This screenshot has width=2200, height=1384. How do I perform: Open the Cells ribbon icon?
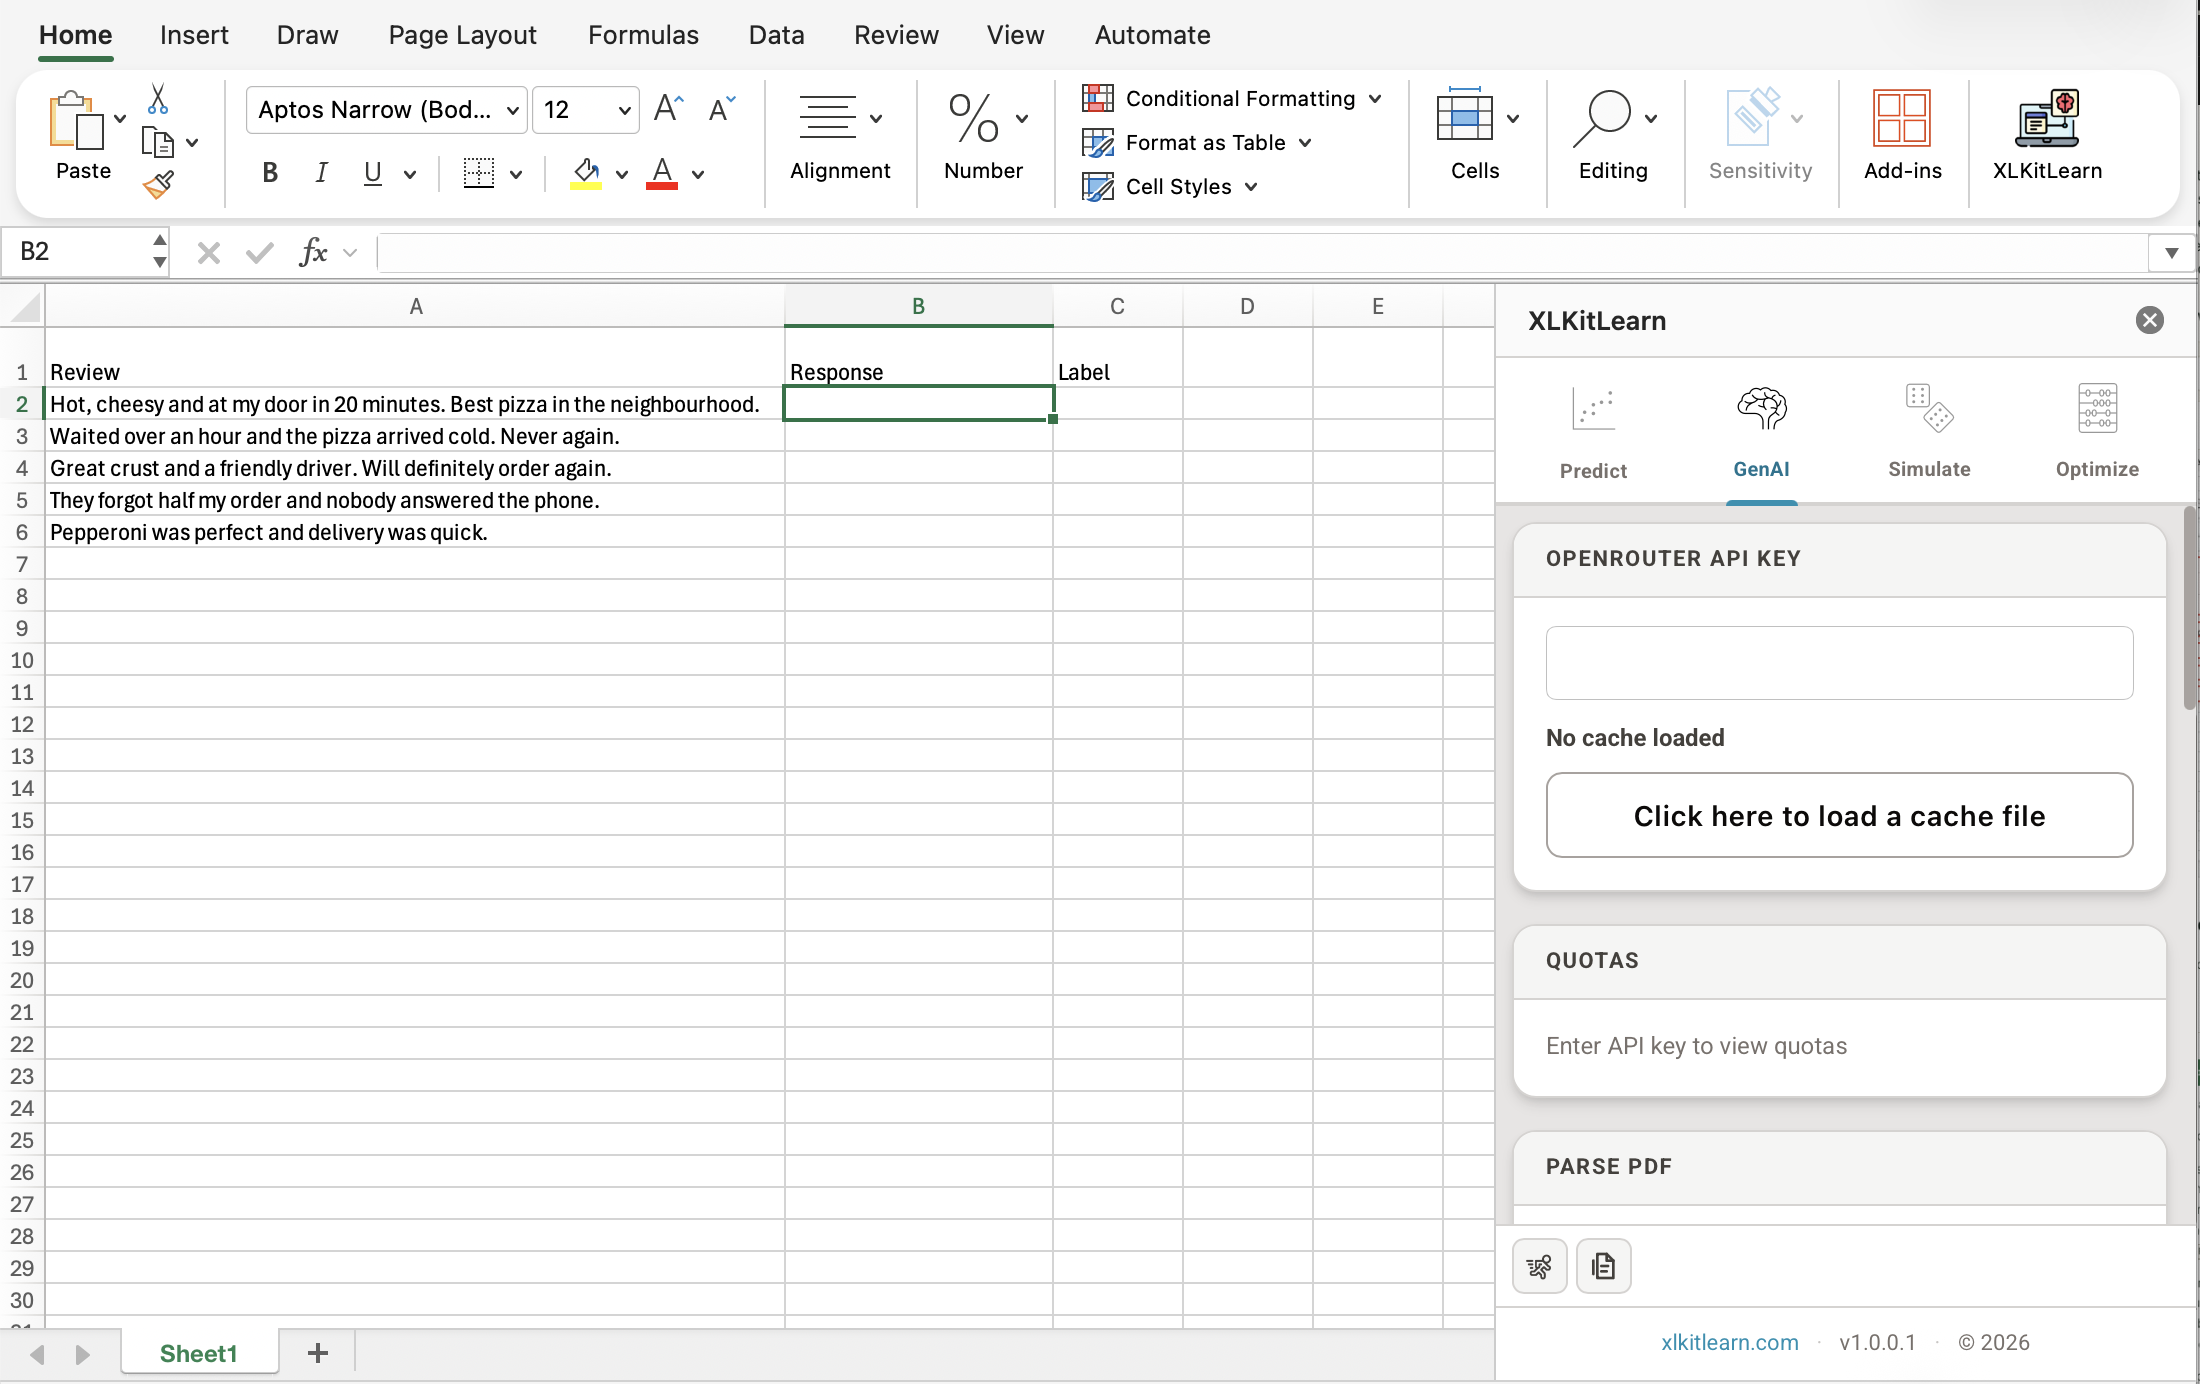1464,115
